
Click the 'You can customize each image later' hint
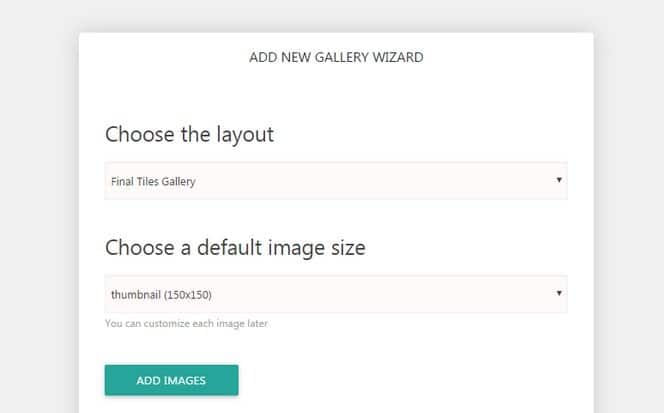coord(186,324)
